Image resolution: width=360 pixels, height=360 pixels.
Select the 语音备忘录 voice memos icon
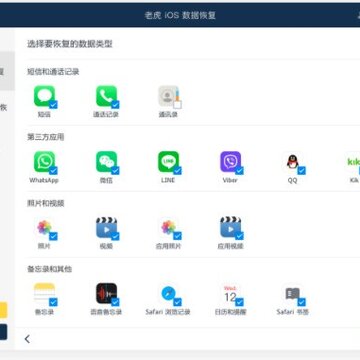click(x=106, y=293)
